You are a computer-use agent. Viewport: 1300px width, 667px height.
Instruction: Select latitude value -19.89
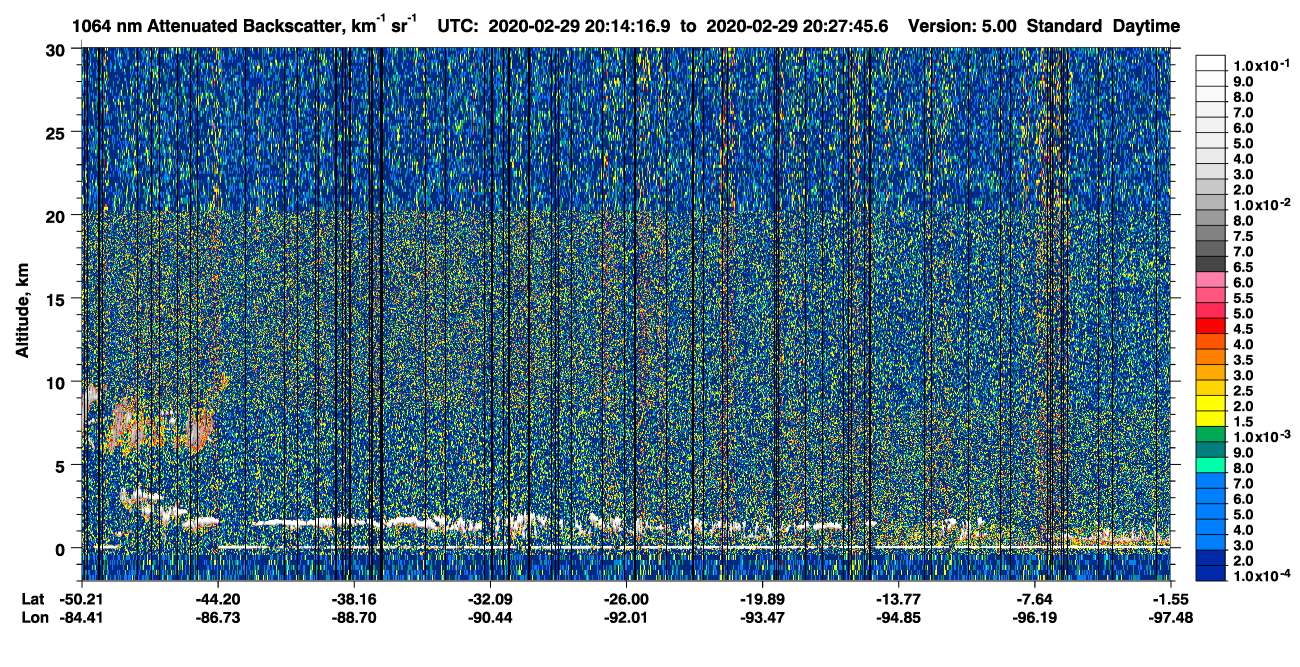[762, 599]
